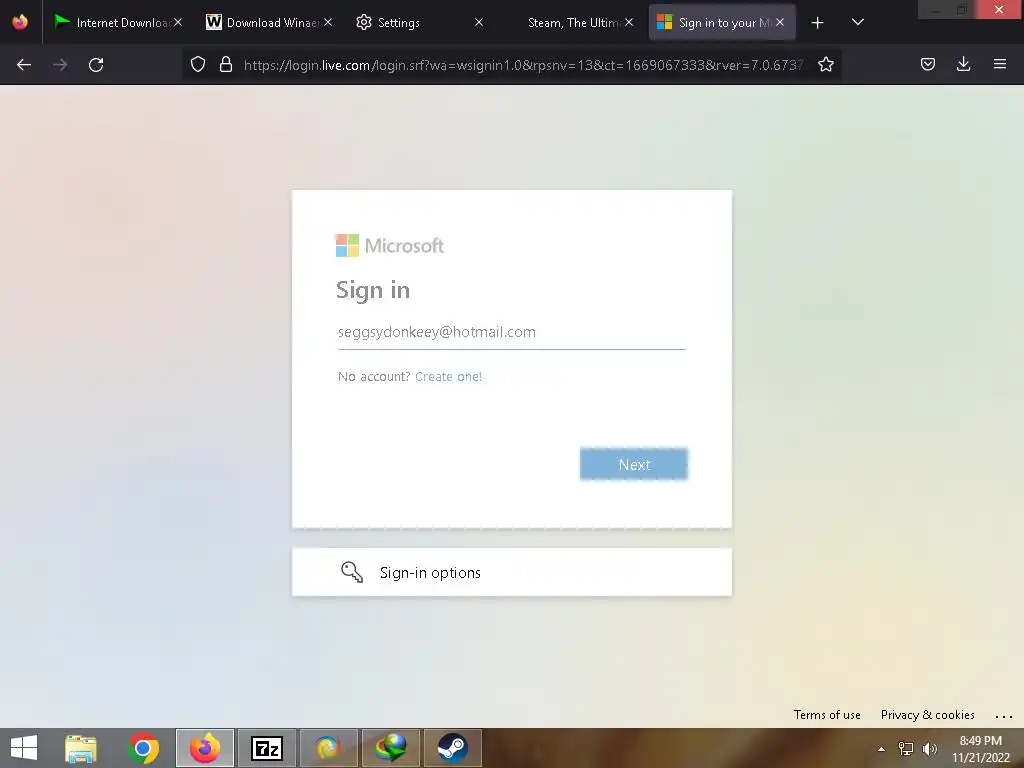List all tabs with the chevron
The image size is (1024, 768).
point(858,22)
